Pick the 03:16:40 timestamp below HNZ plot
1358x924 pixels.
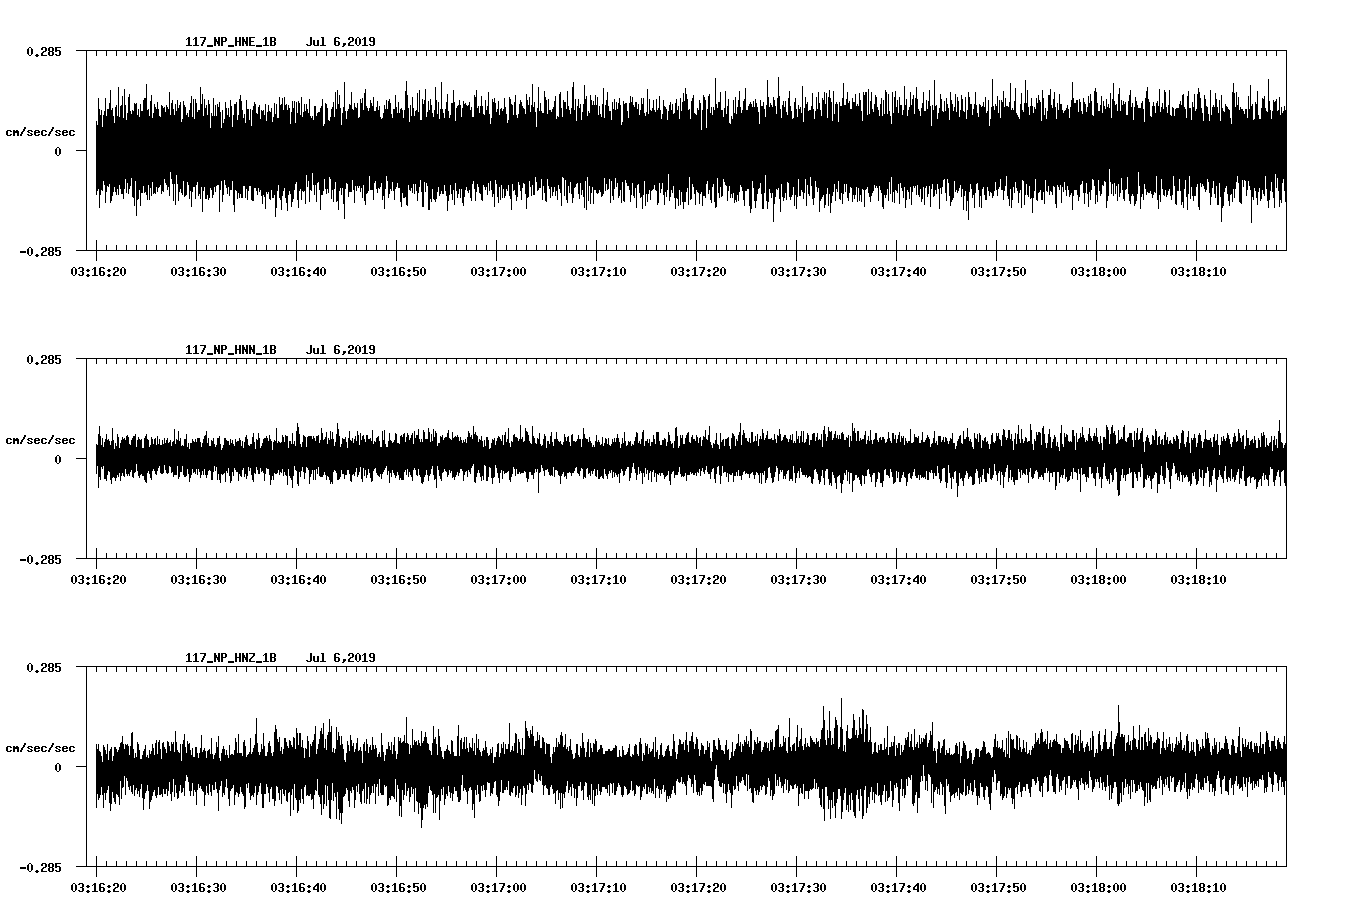298,887
